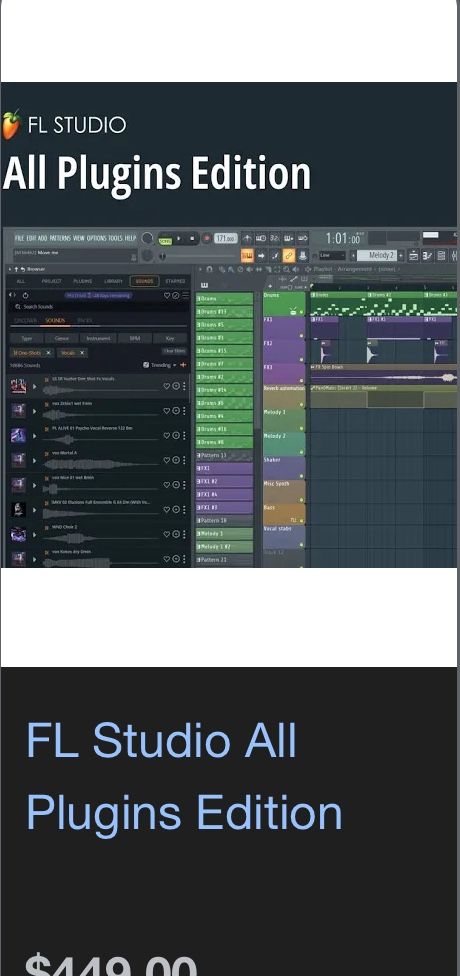Open the Trending sort dropdown
The image size is (460, 976).
[x=163, y=365]
